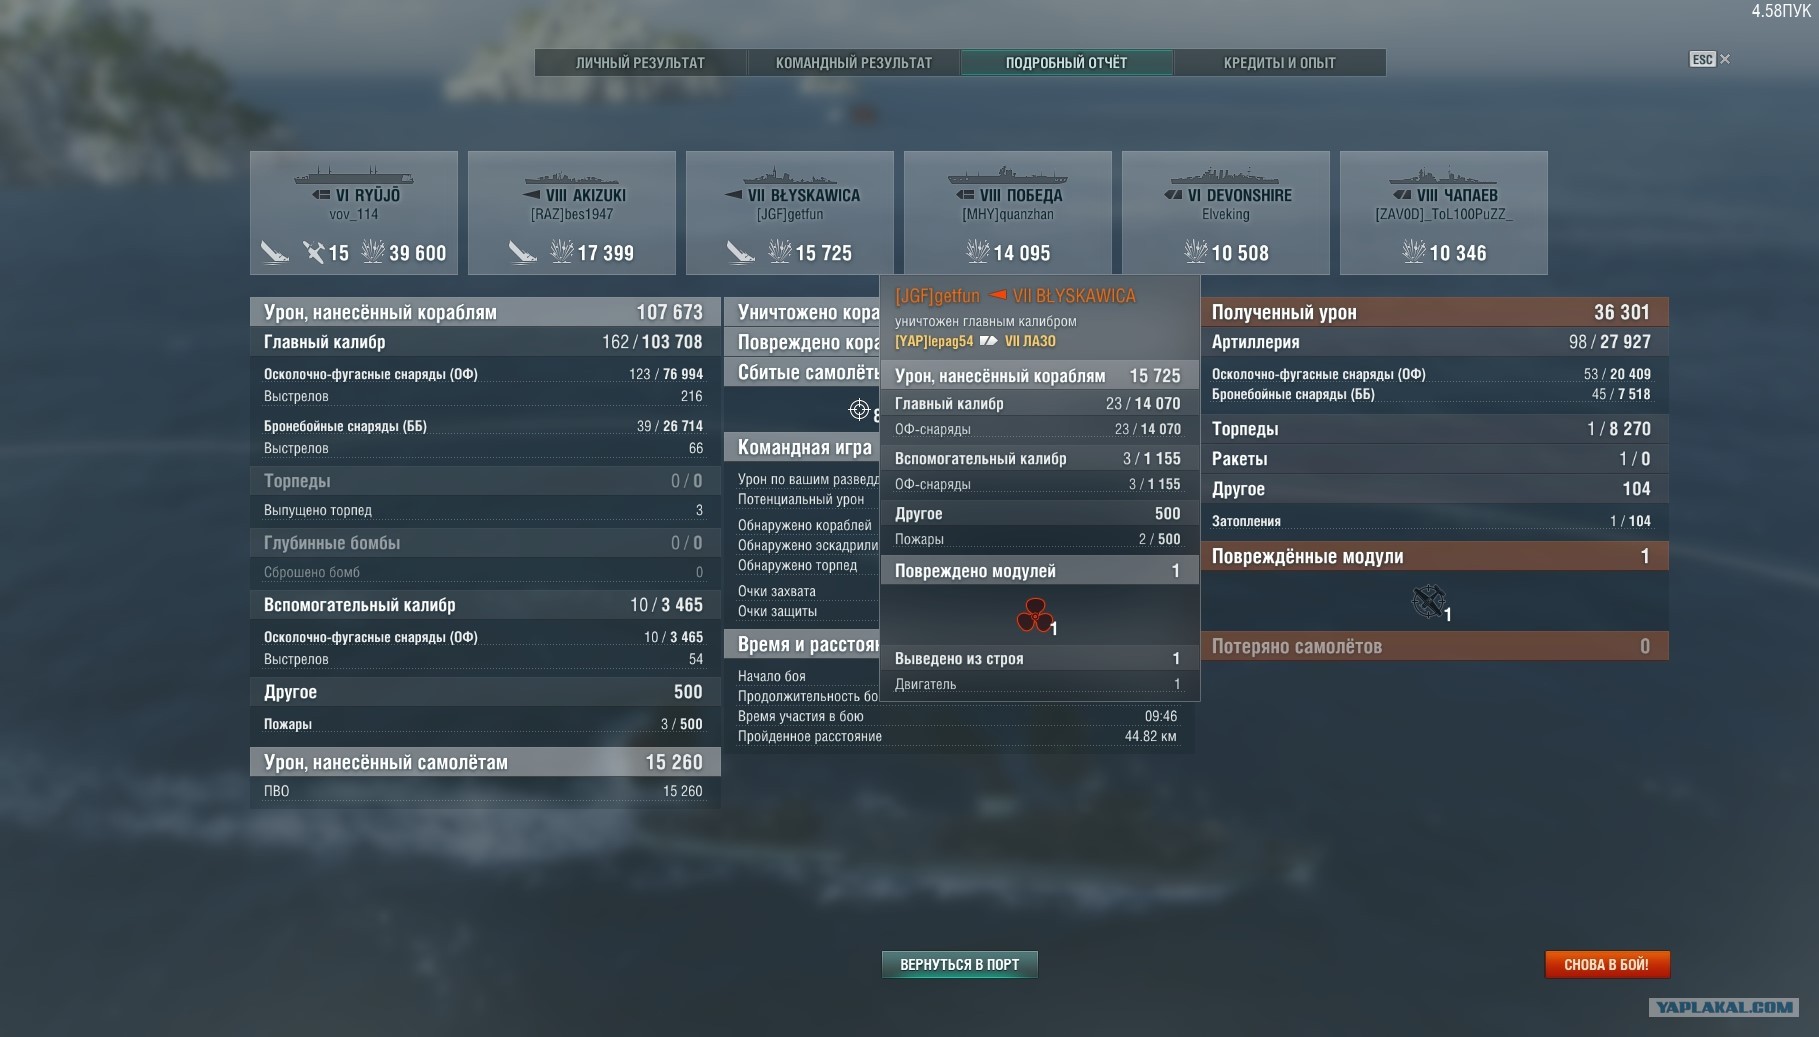Click the 'Урон, нанесённый кораблям' 107 673 header
This screenshot has width=1819, height=1037.
click(485, 312)
